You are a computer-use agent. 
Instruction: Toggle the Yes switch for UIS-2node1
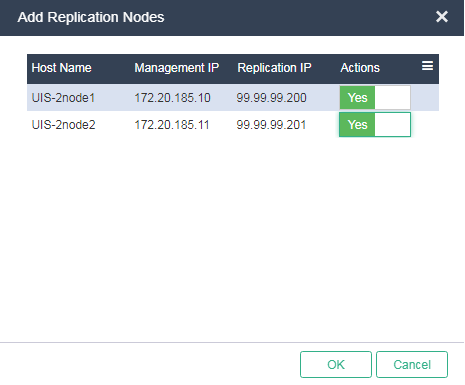point(375,98)
